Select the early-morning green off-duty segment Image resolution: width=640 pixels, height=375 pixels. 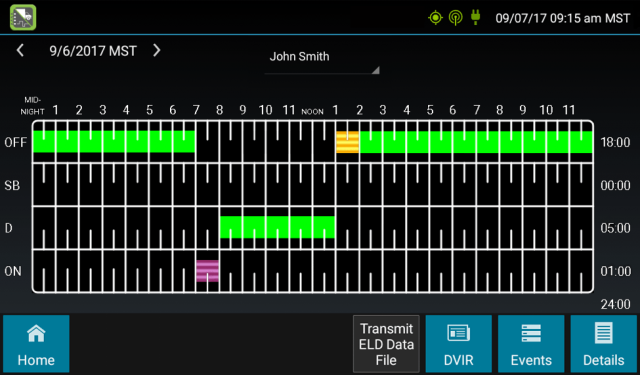pyautogui.click(x=114, y=142)
